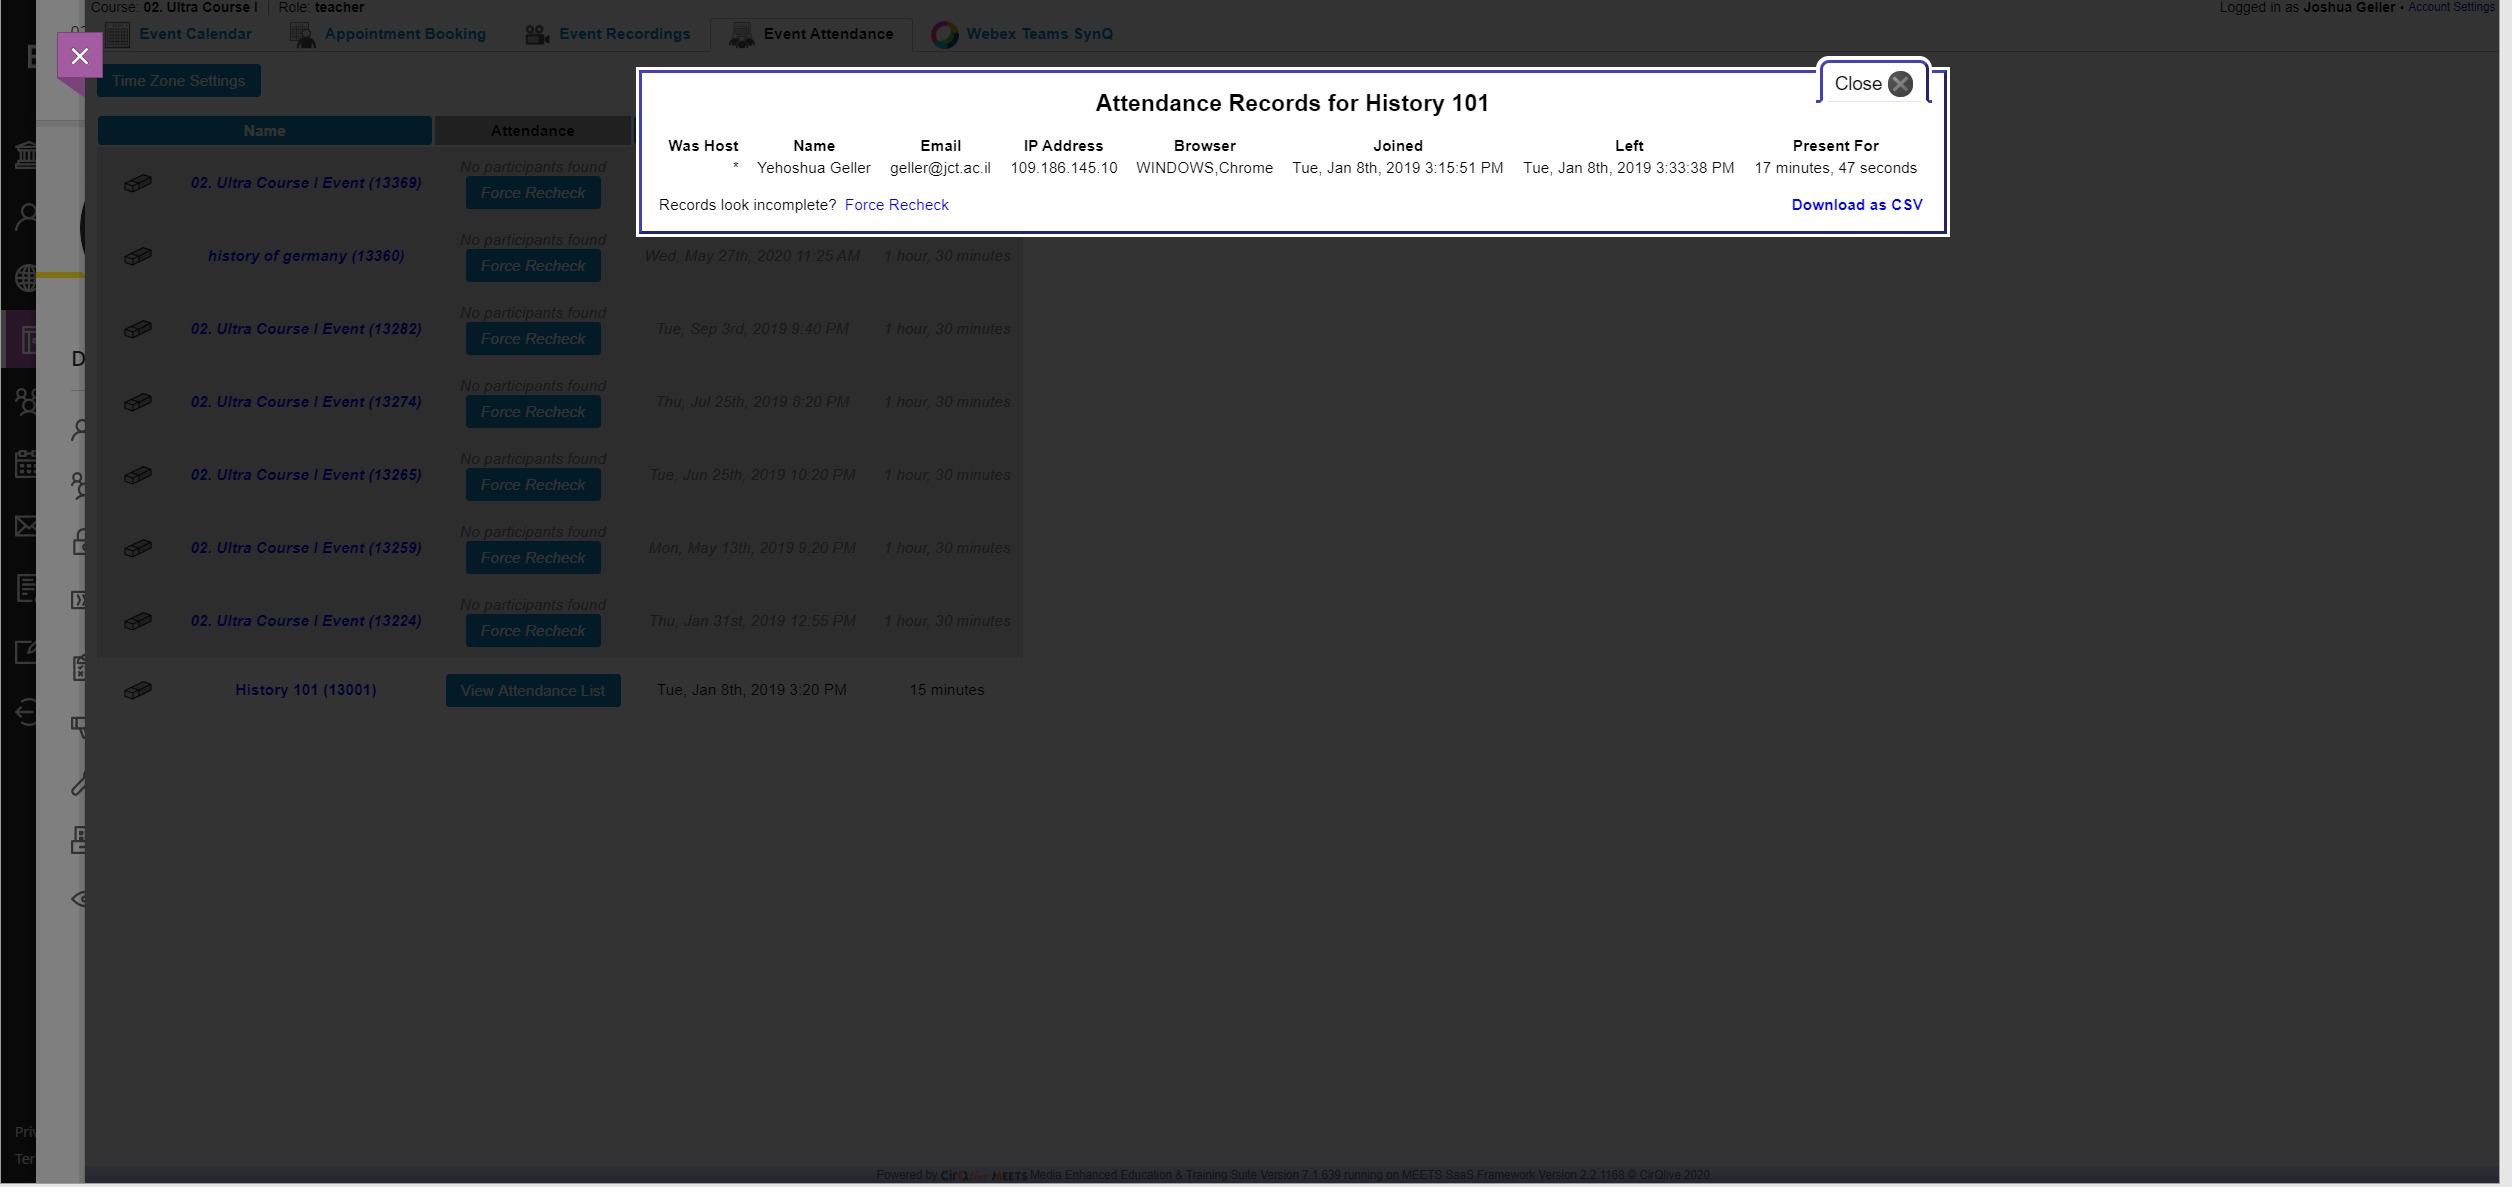Viewport: 2512px width, 1187px height.
Task: Close the Attendance Records dialog
Action: (1873, 84)
